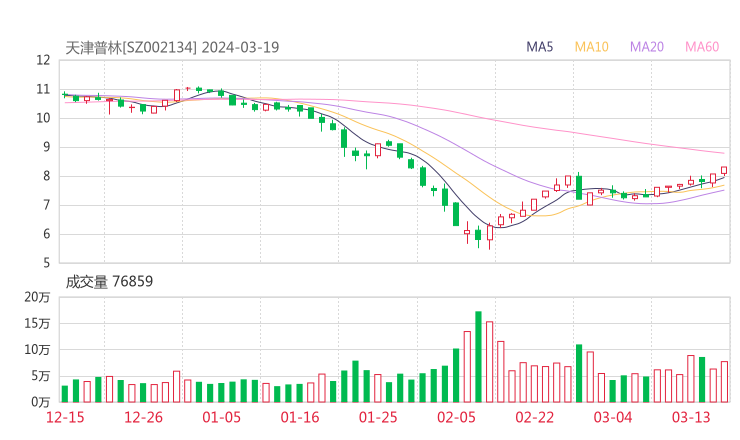Viewport: 740px width, 440px height.
Task: Click the tallest green volume bar
Action: (x=478, y=357)
